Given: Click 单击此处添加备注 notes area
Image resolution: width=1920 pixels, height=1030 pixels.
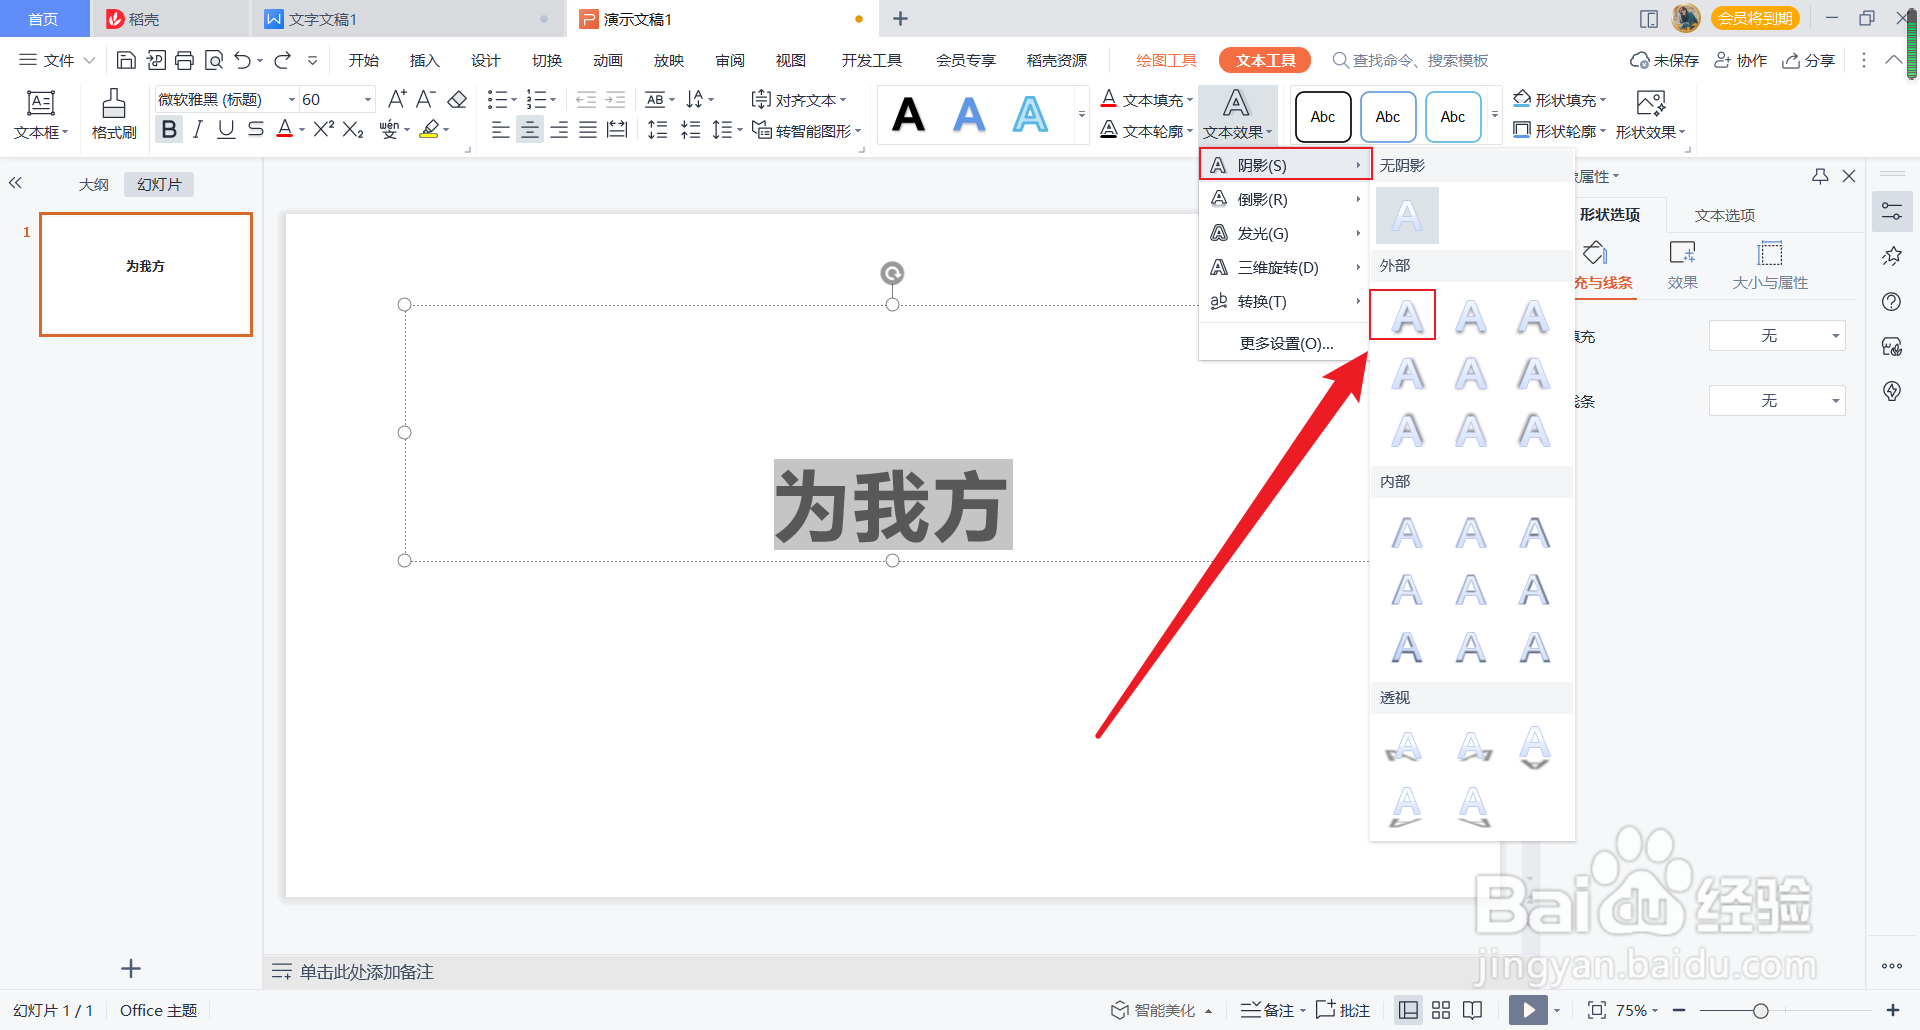Looking at the screenshot, I should pyautogui.click(x=366, y=971).
